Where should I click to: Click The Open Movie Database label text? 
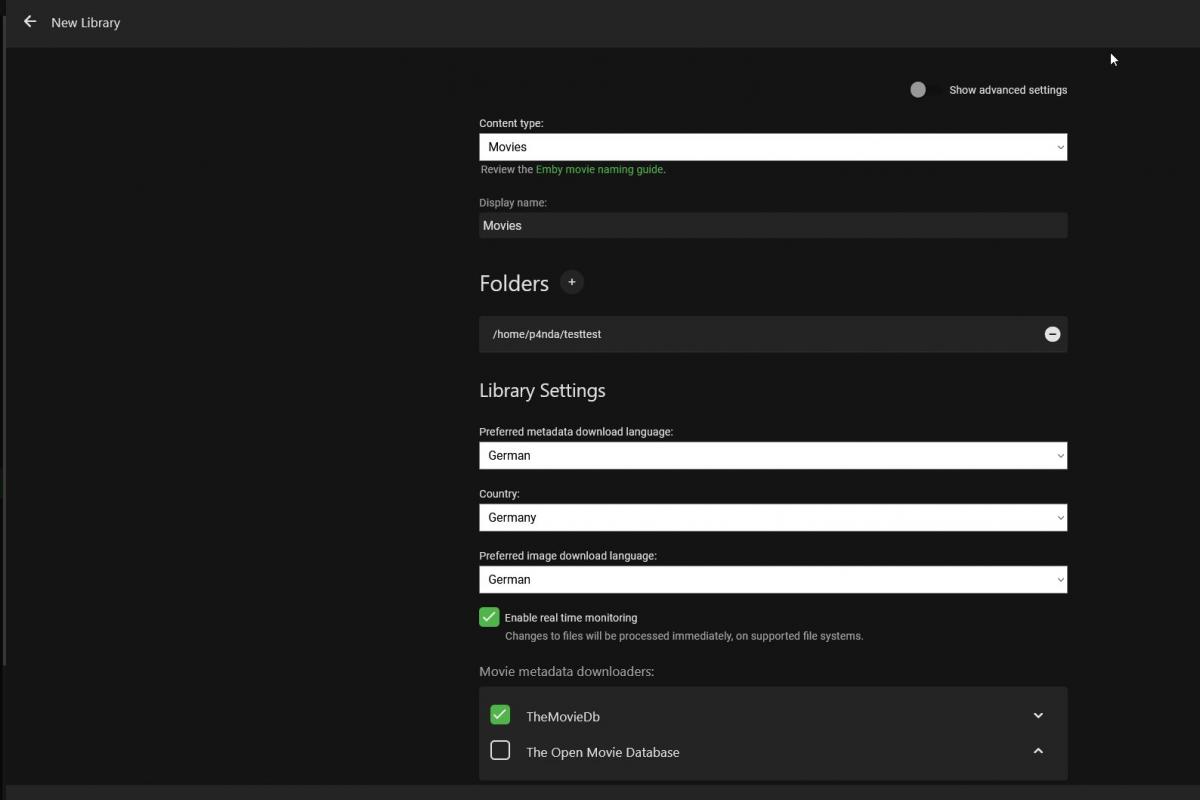pyautogui.click(x=602, y=752)
